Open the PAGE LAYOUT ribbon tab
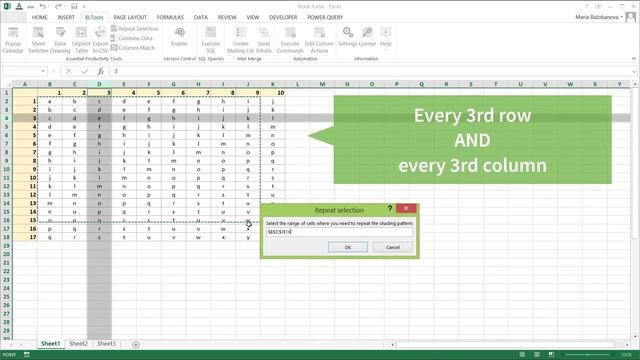 (130, 17)
